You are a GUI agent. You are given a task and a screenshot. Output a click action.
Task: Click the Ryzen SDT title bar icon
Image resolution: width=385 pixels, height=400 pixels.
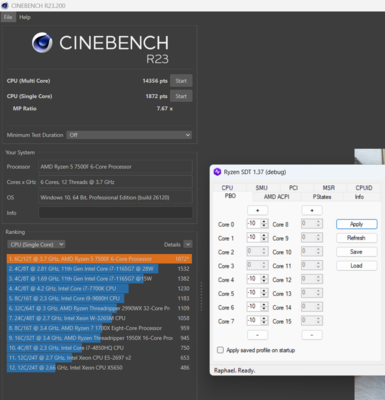pyautogui.click(x=217, y=172)
